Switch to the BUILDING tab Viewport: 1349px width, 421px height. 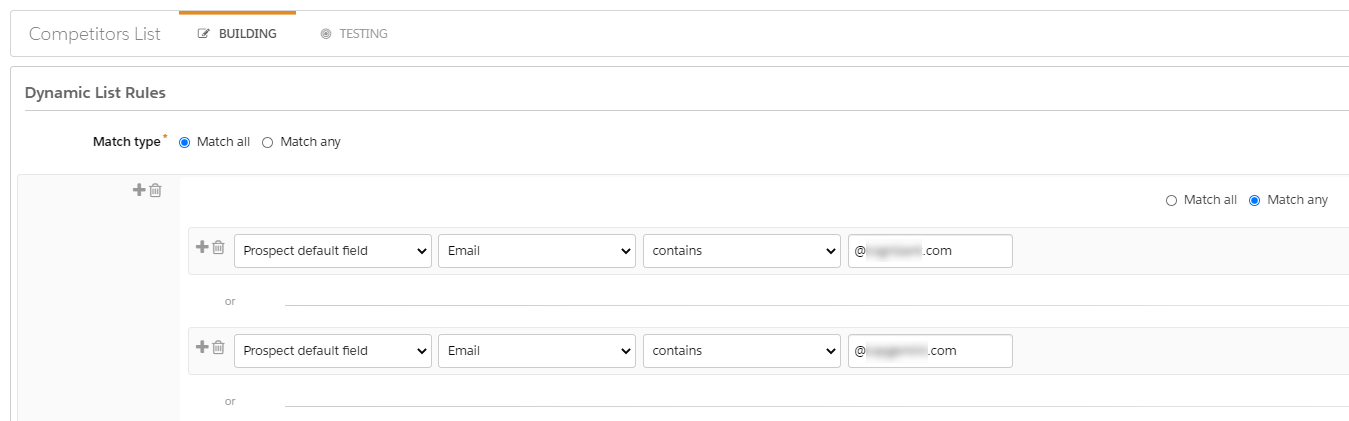click(237, 34)
